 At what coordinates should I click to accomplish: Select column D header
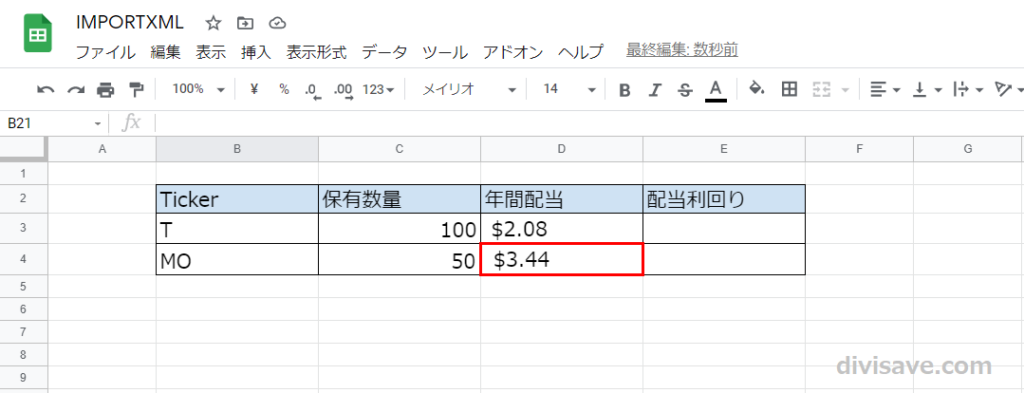click(x=562, y=149)
